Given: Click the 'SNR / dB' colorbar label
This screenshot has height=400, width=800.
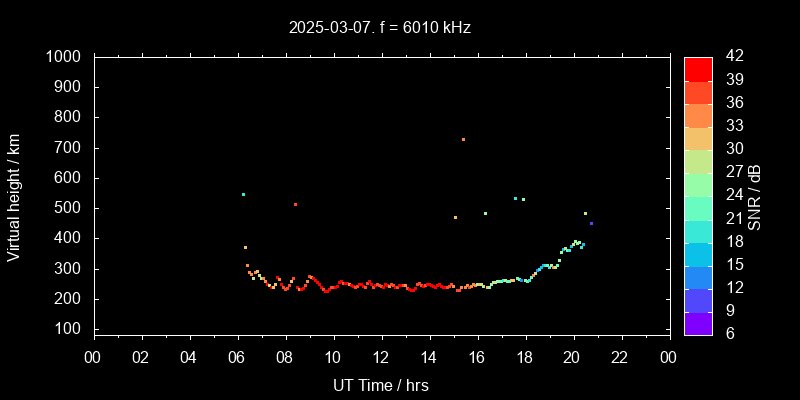Looking at the screenshot, I should [x=755, y=196].
